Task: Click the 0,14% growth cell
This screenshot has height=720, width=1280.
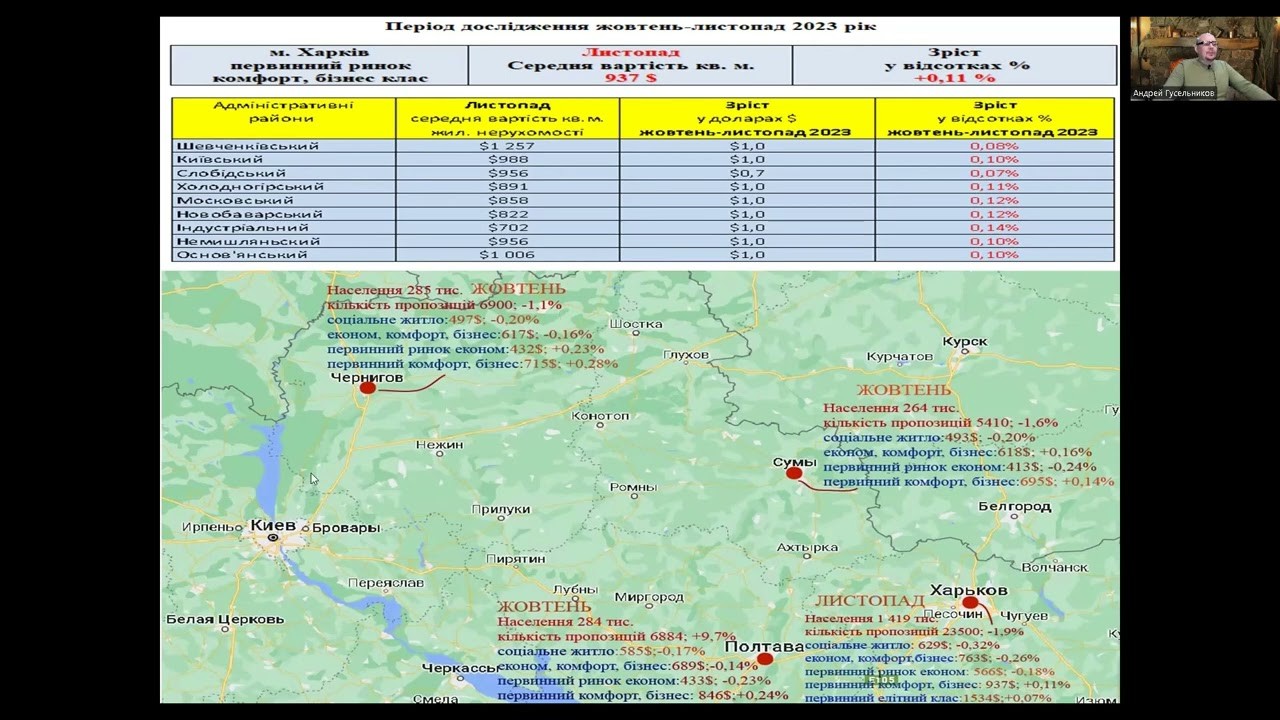Action: coord(994,228)
